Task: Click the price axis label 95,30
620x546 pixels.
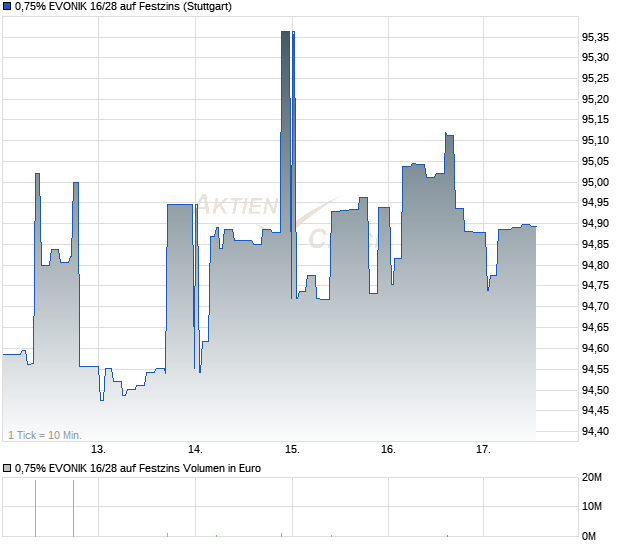Action: coord(595,58)
